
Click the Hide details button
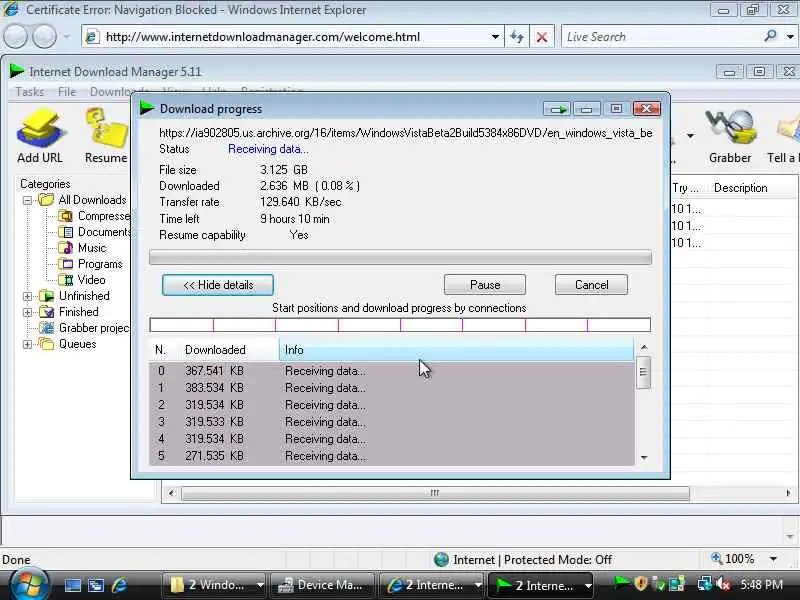pos(218,285)
